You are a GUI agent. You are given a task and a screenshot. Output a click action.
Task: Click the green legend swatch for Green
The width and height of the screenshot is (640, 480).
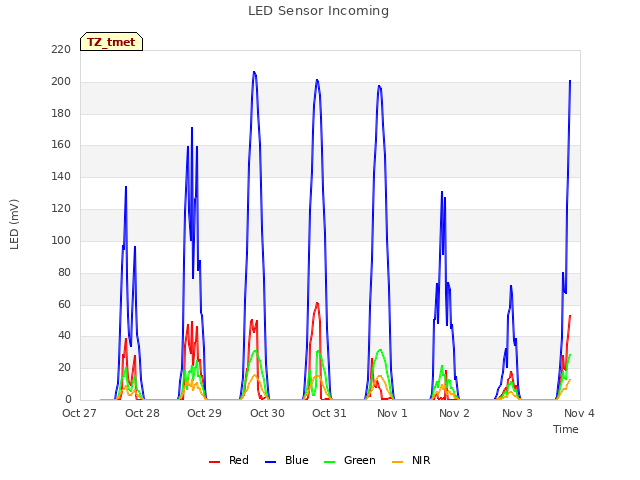coord(329,462)
